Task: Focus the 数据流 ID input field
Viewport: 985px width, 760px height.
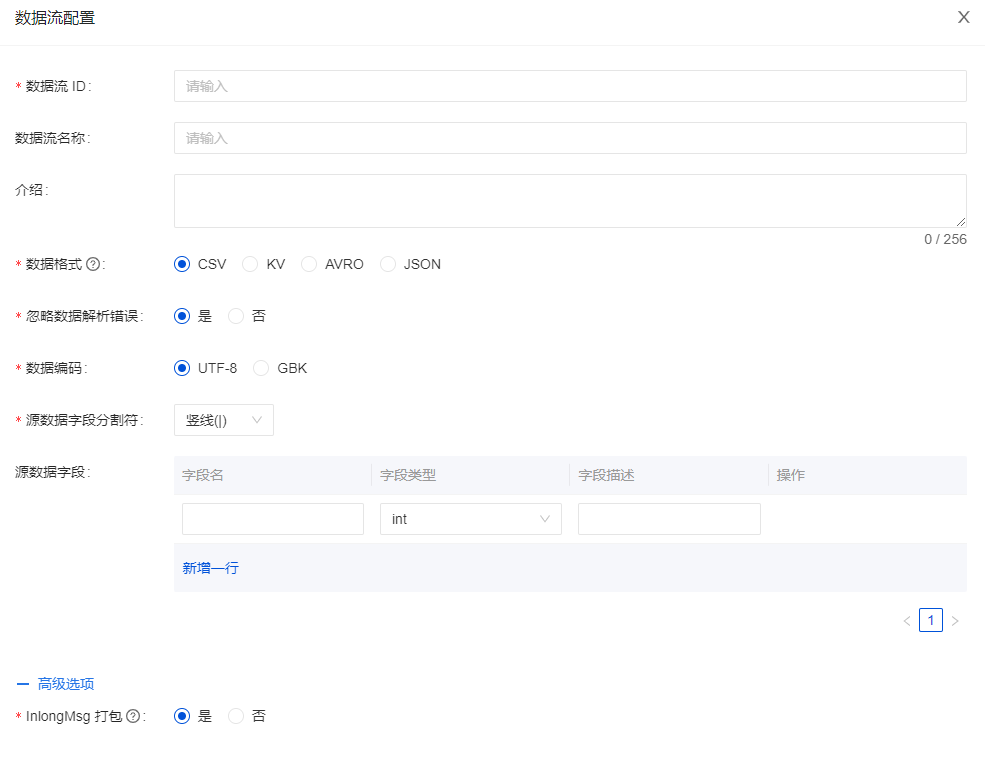Action: click(x=570, y=86)
